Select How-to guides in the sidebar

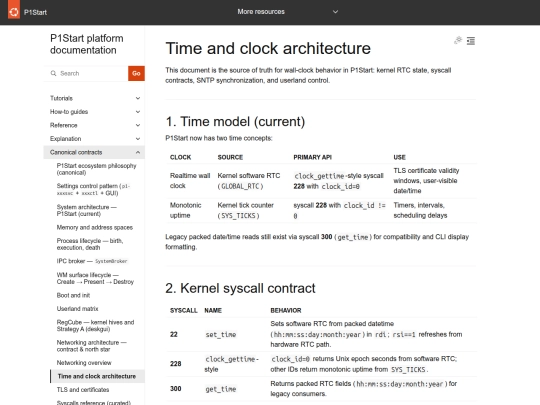[x=69, y=112]
